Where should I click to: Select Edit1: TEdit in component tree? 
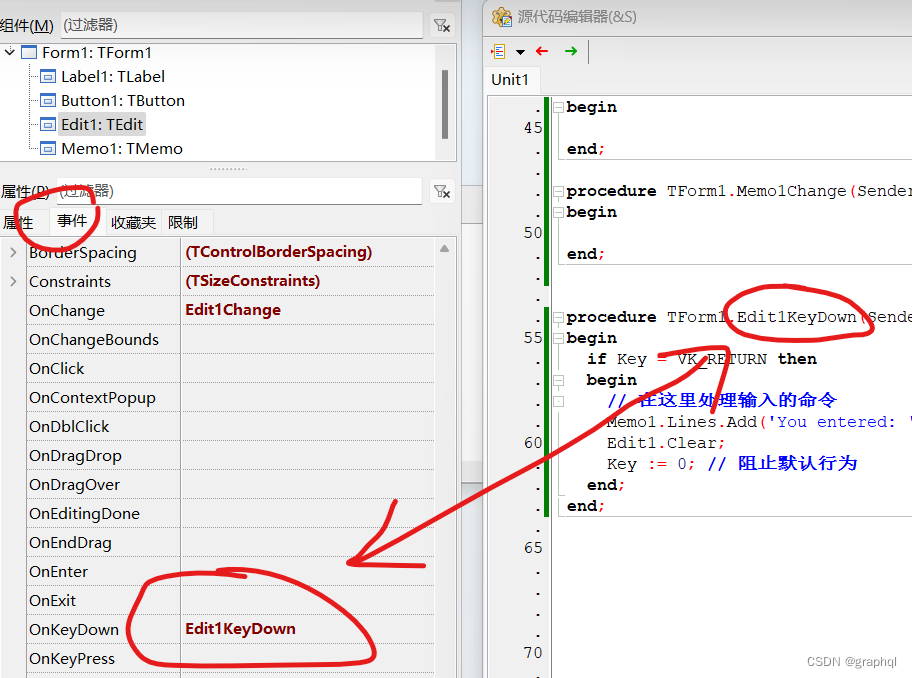102,124
